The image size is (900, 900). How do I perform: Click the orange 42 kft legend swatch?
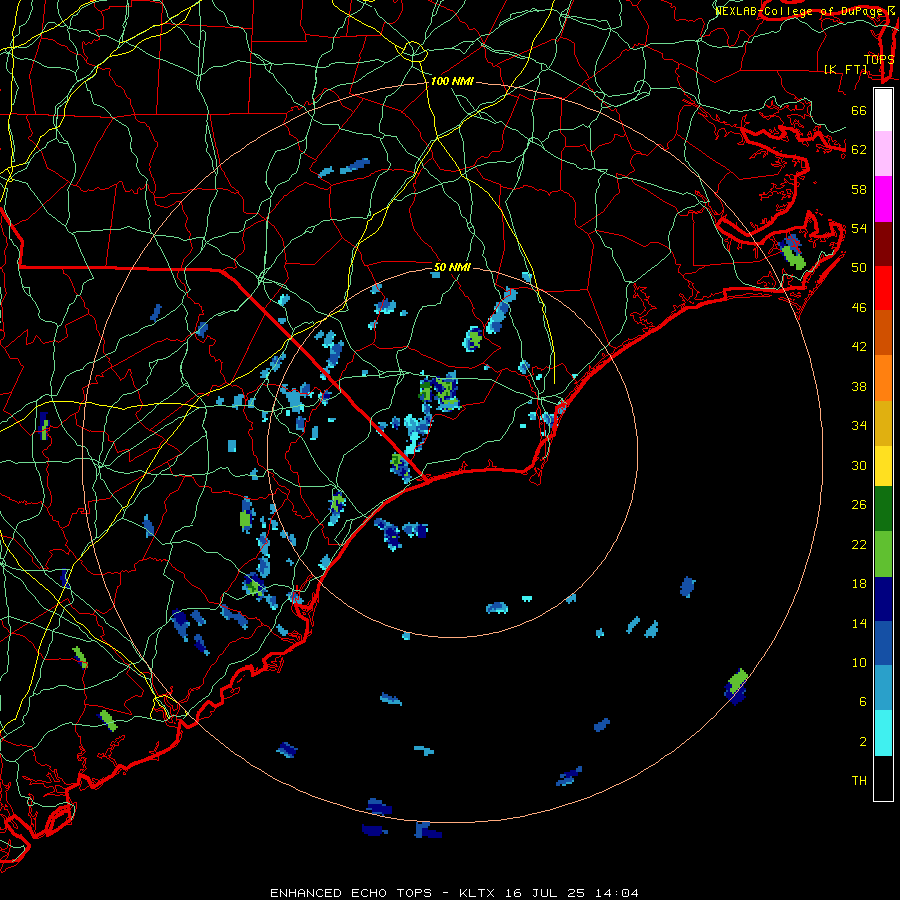(x=883, y=378)
